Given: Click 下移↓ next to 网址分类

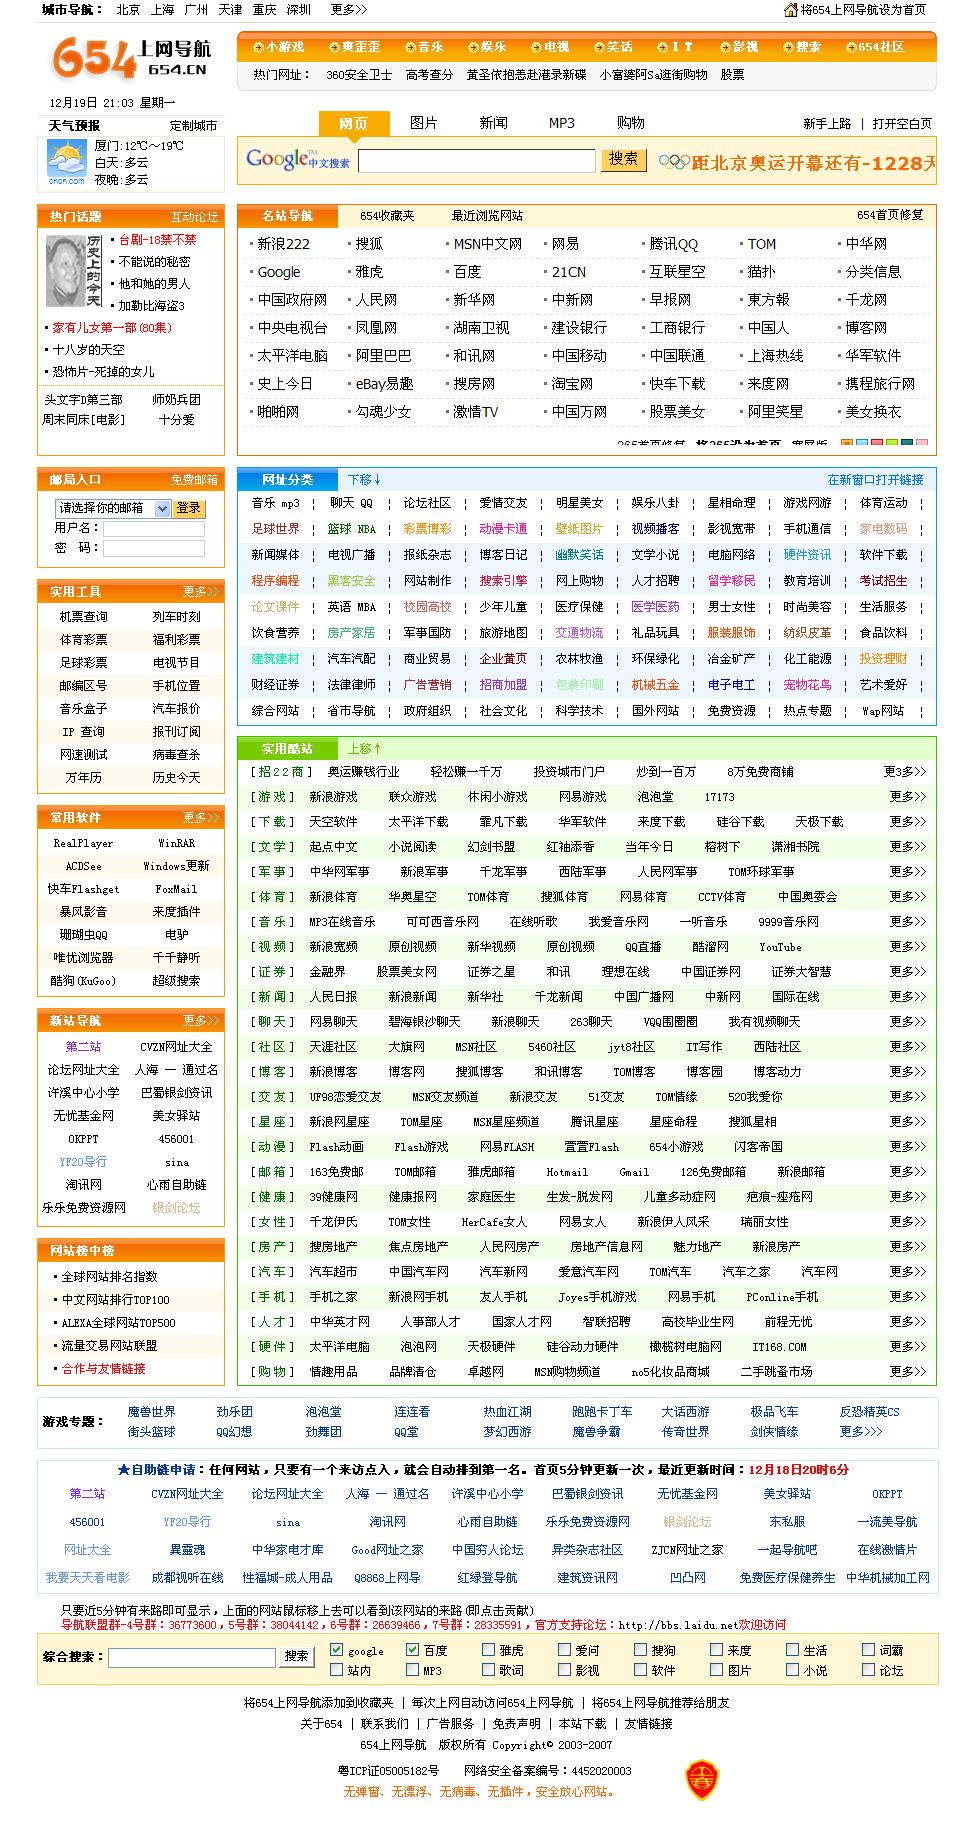Looking at the screenshot, I should (x=365, y=479).
